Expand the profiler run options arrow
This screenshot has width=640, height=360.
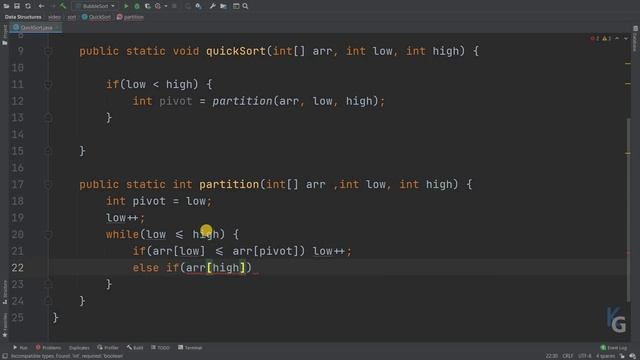[x=166, y=6]
